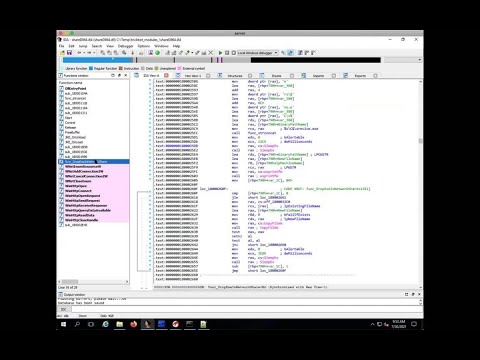Click the save database floppy icon
Viewport: 480px width, 360px height.
(x=69, y=53)
